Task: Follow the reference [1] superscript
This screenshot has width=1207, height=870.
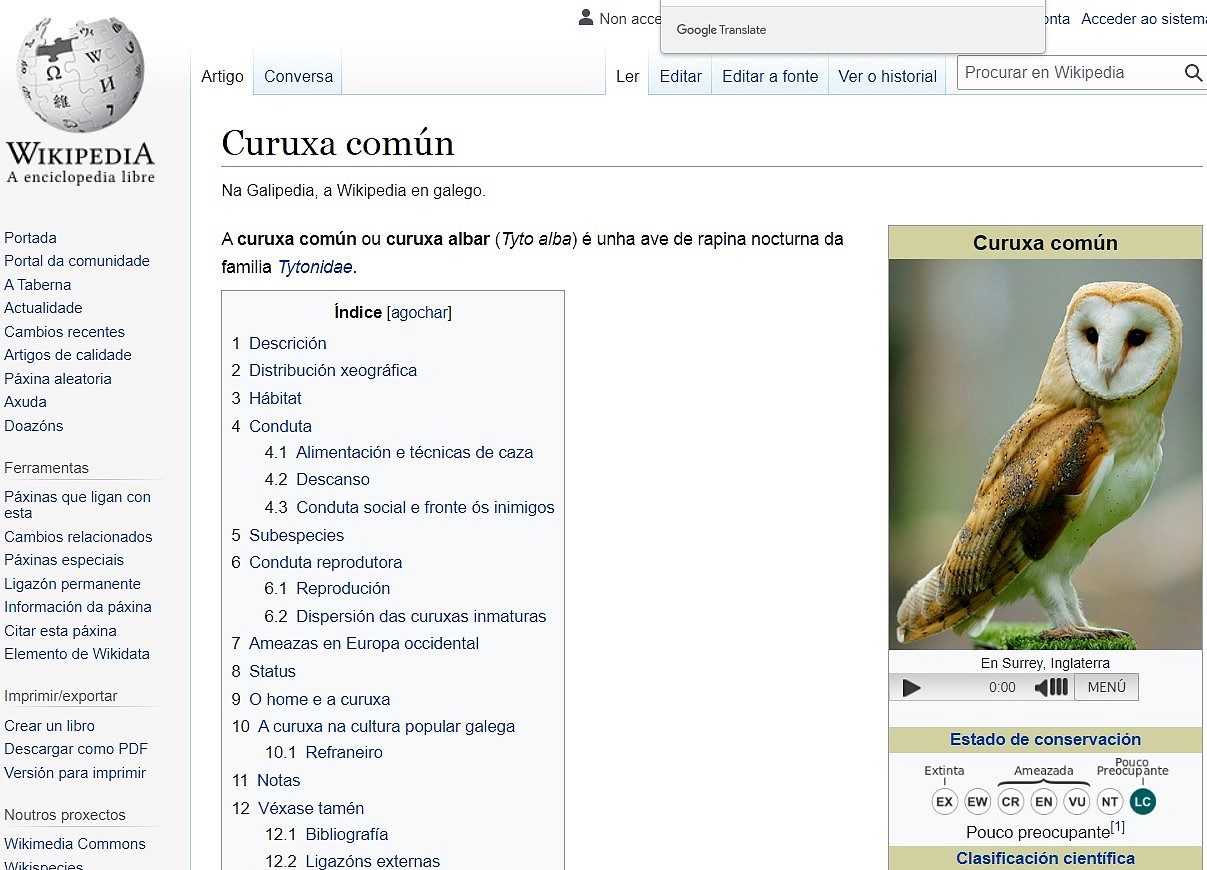Action: pos(1118,827)
